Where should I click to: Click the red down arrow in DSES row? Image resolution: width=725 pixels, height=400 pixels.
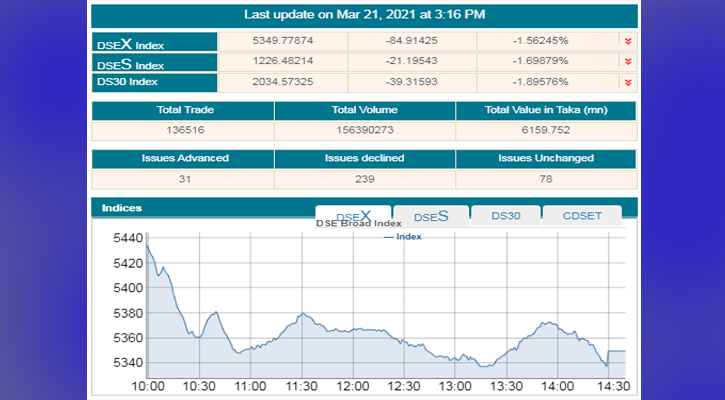627,63
